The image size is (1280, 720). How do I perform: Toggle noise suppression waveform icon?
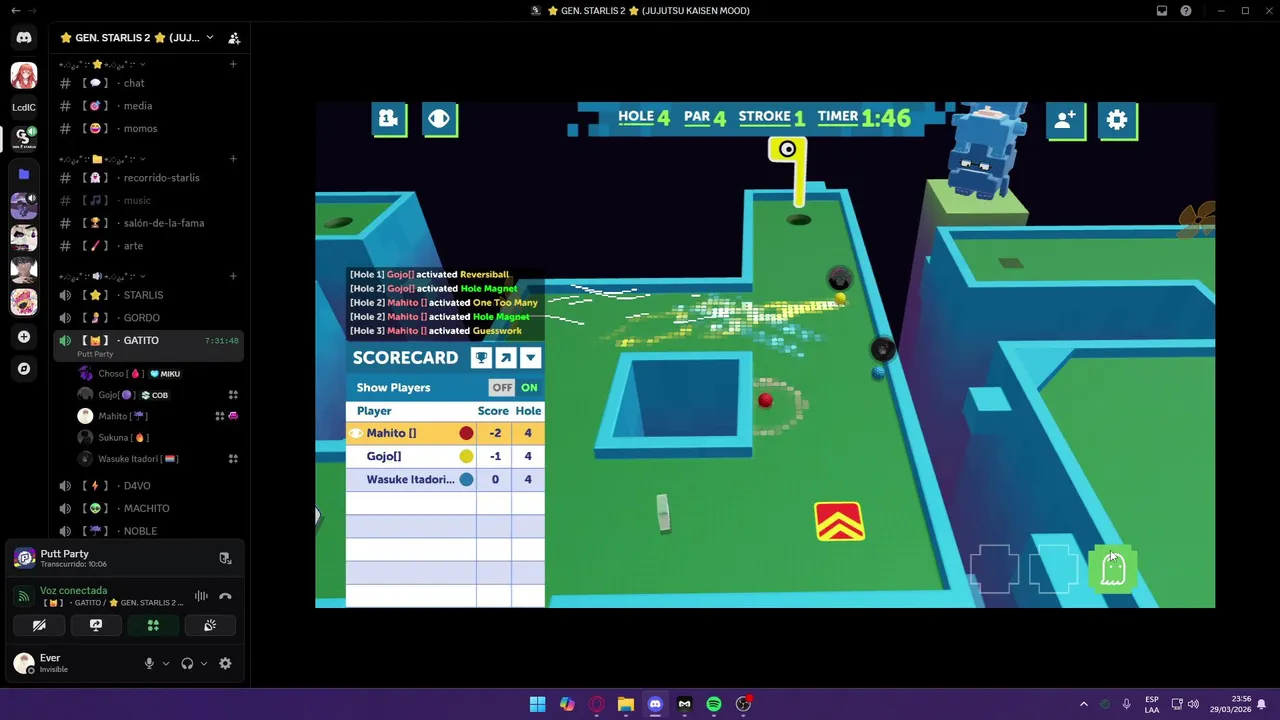coord(201,597)
